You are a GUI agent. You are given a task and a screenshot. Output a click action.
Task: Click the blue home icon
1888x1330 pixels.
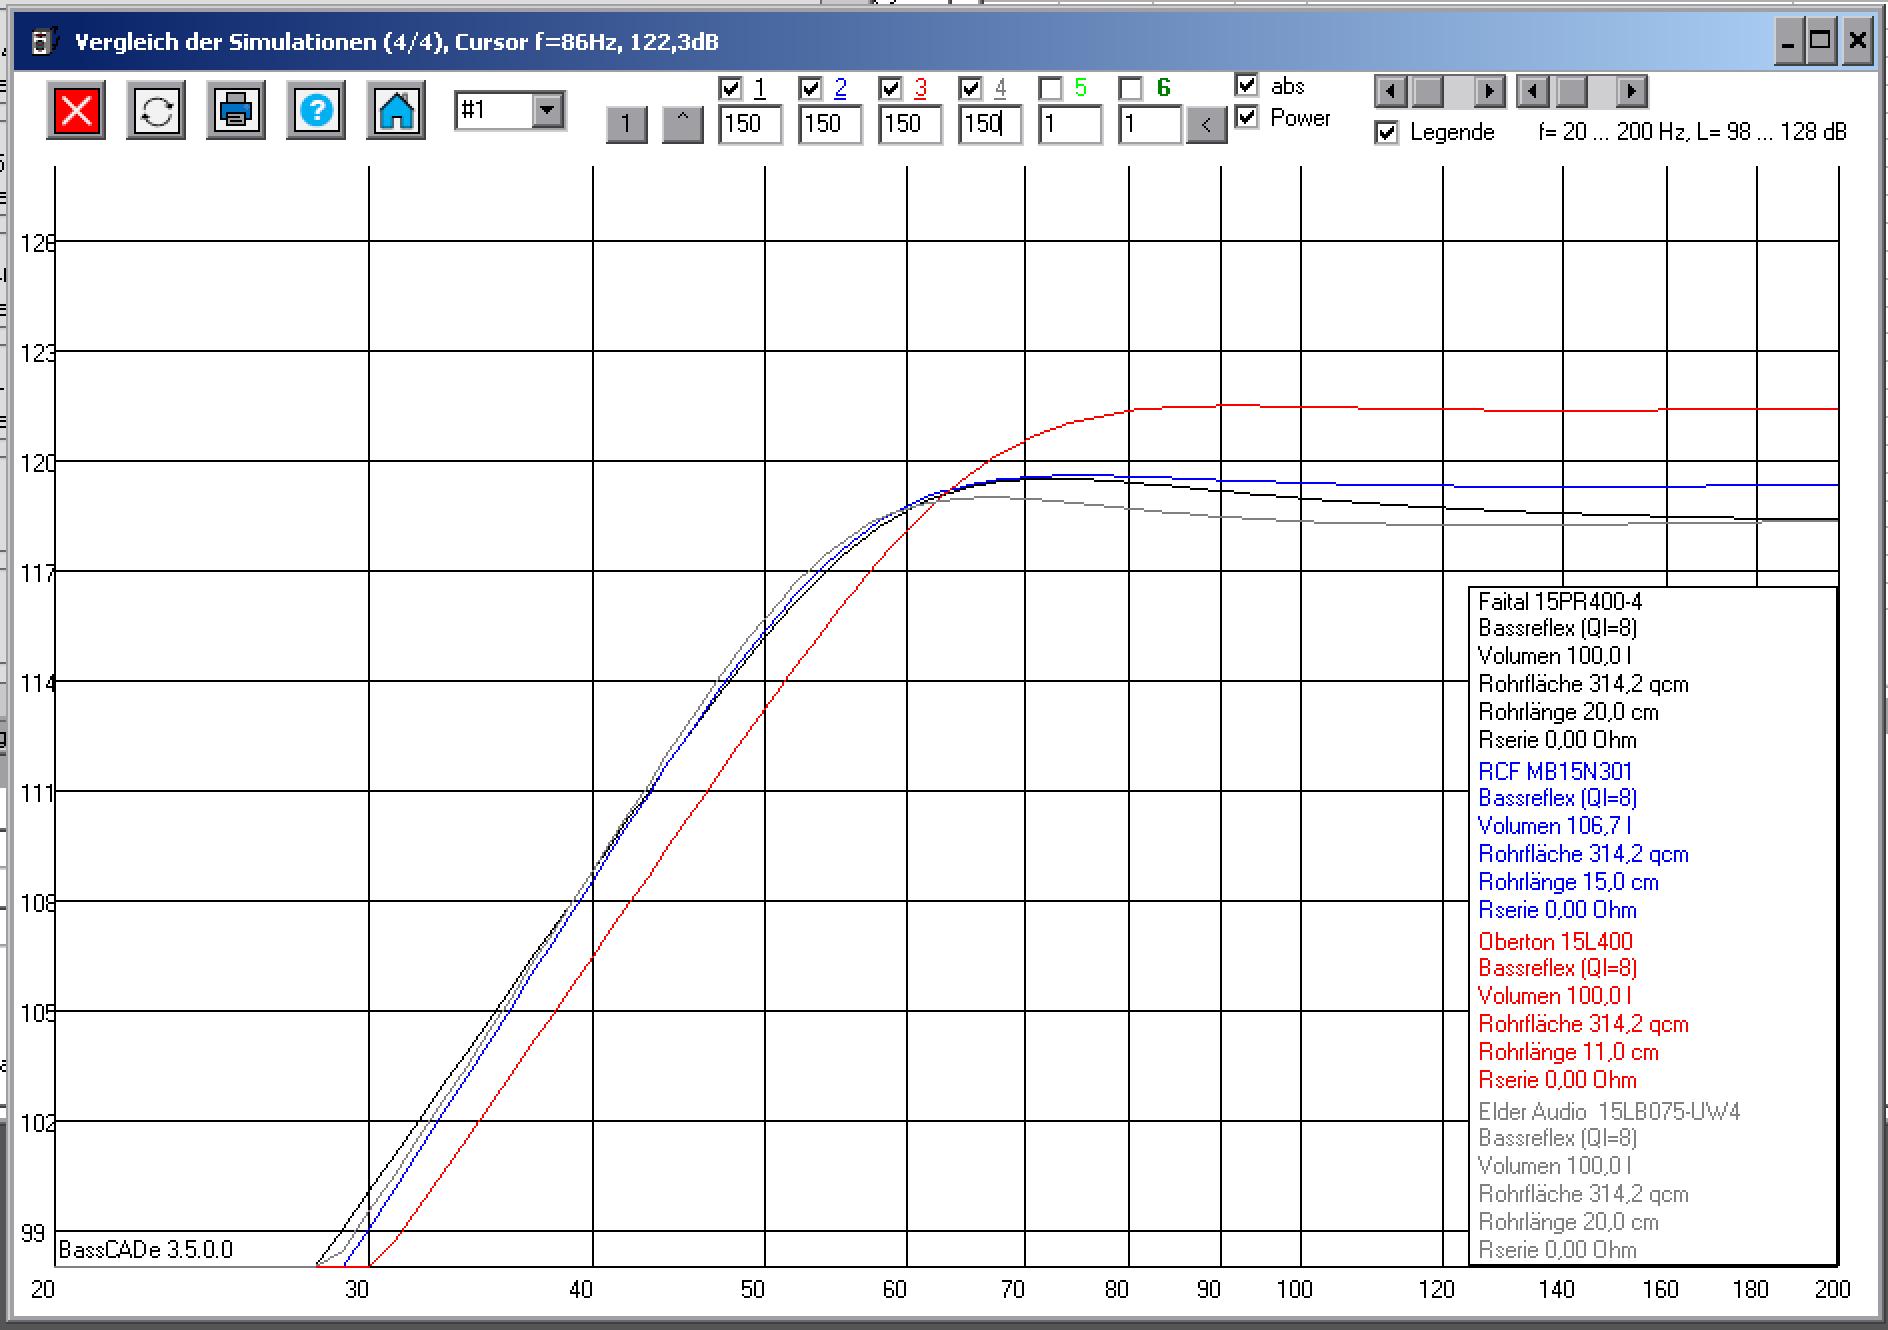[x=396, y=110]
